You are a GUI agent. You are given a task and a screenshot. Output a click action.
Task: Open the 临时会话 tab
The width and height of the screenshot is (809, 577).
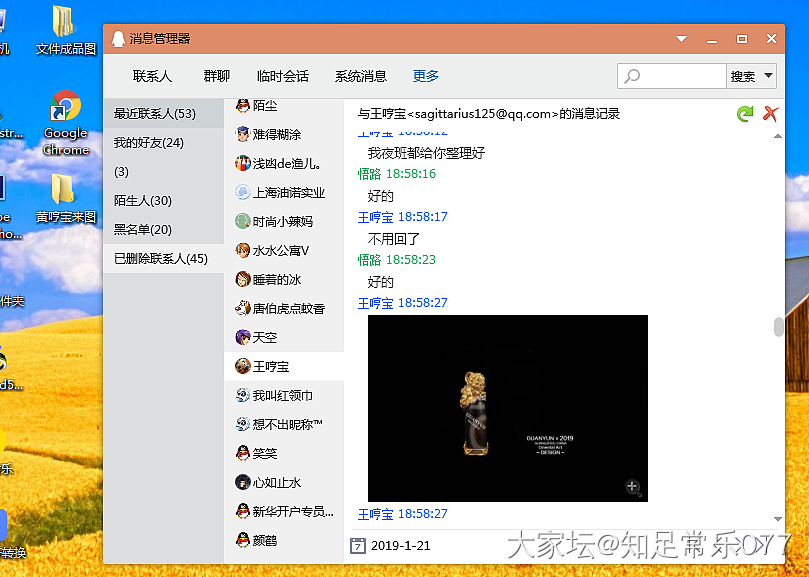tap(283, 76)
